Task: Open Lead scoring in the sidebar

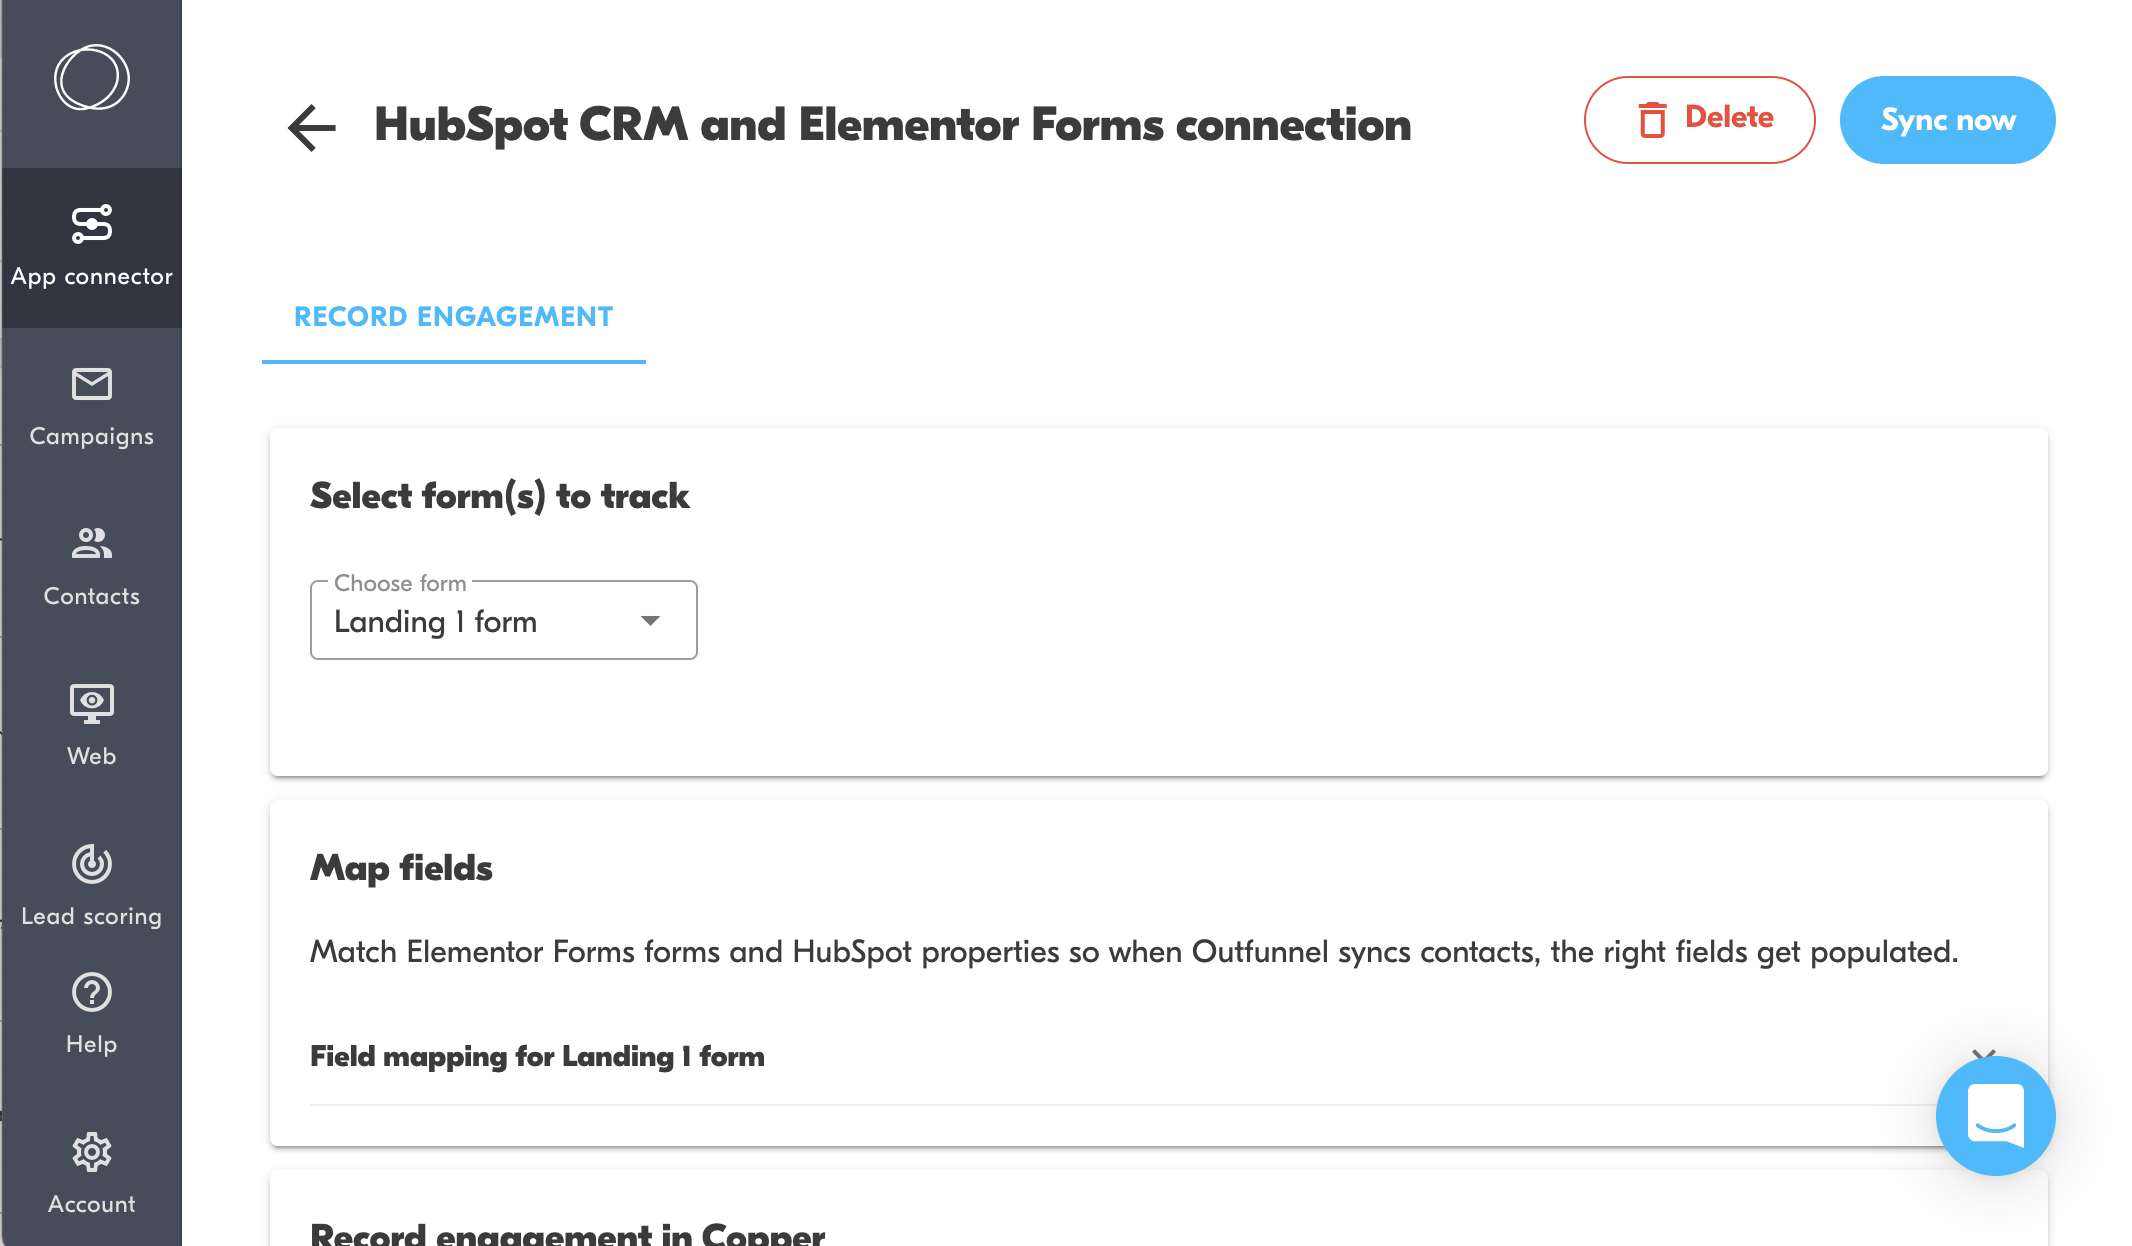Action: 91,886
